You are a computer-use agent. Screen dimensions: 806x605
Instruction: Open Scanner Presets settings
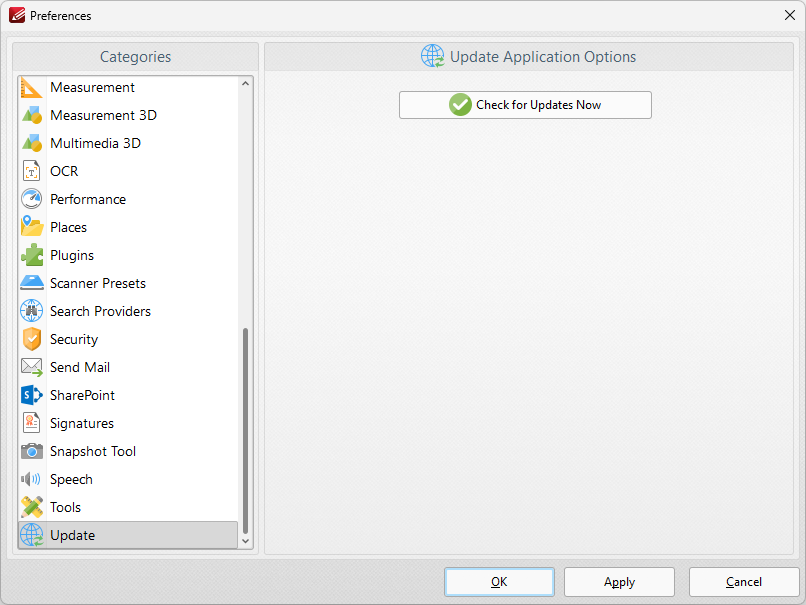[128, 283]
